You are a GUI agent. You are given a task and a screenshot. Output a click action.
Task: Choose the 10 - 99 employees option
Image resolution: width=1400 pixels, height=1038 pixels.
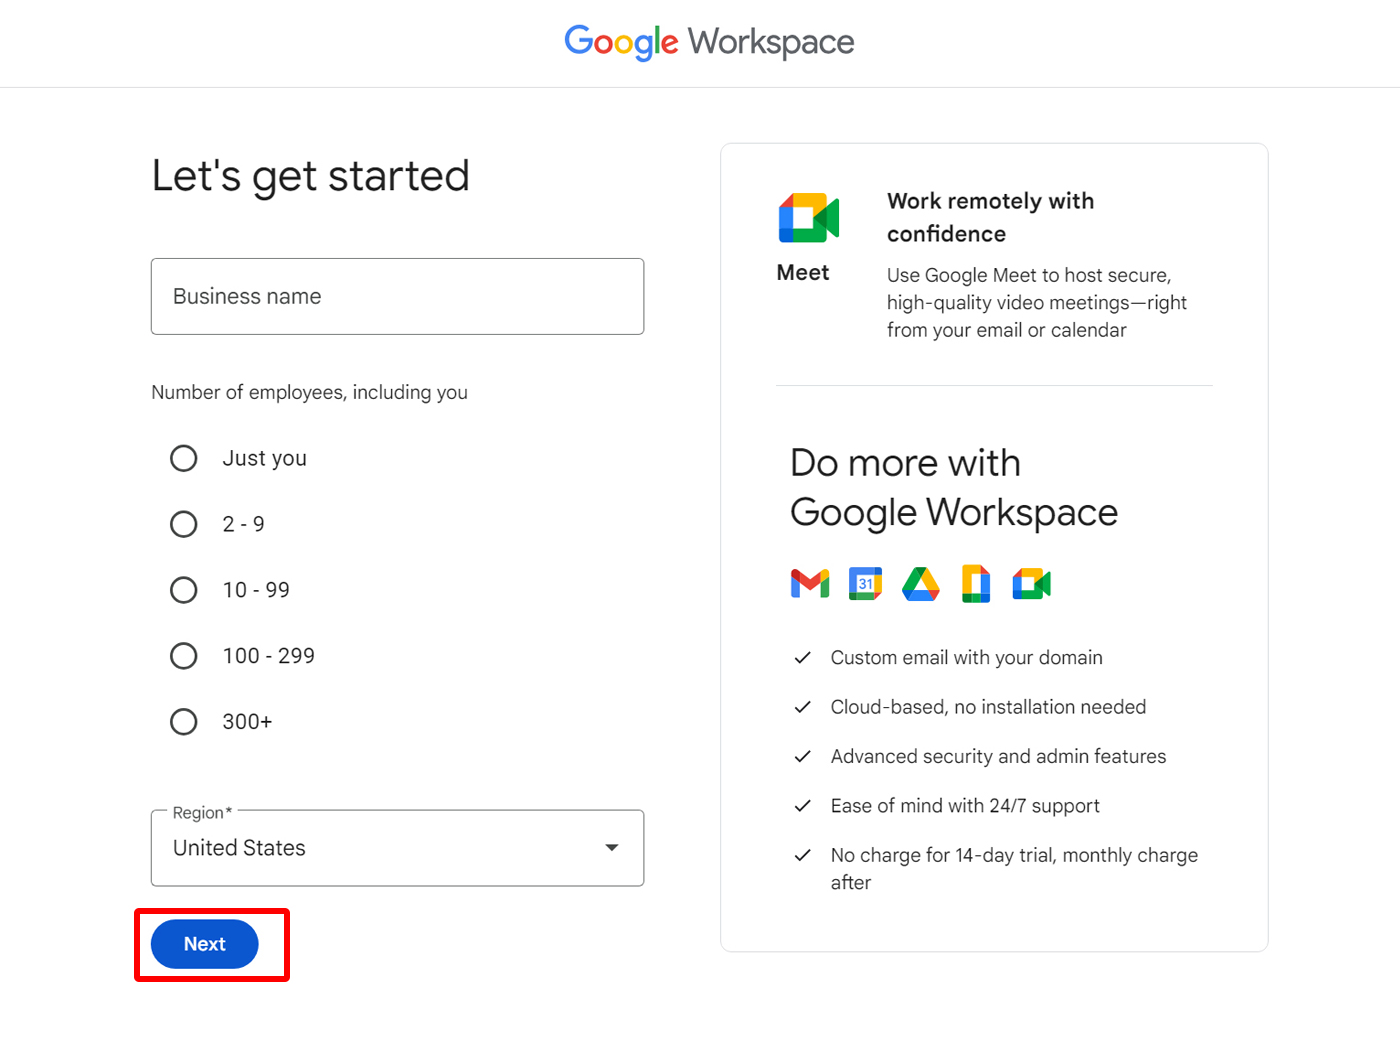[x=184, y=590]
